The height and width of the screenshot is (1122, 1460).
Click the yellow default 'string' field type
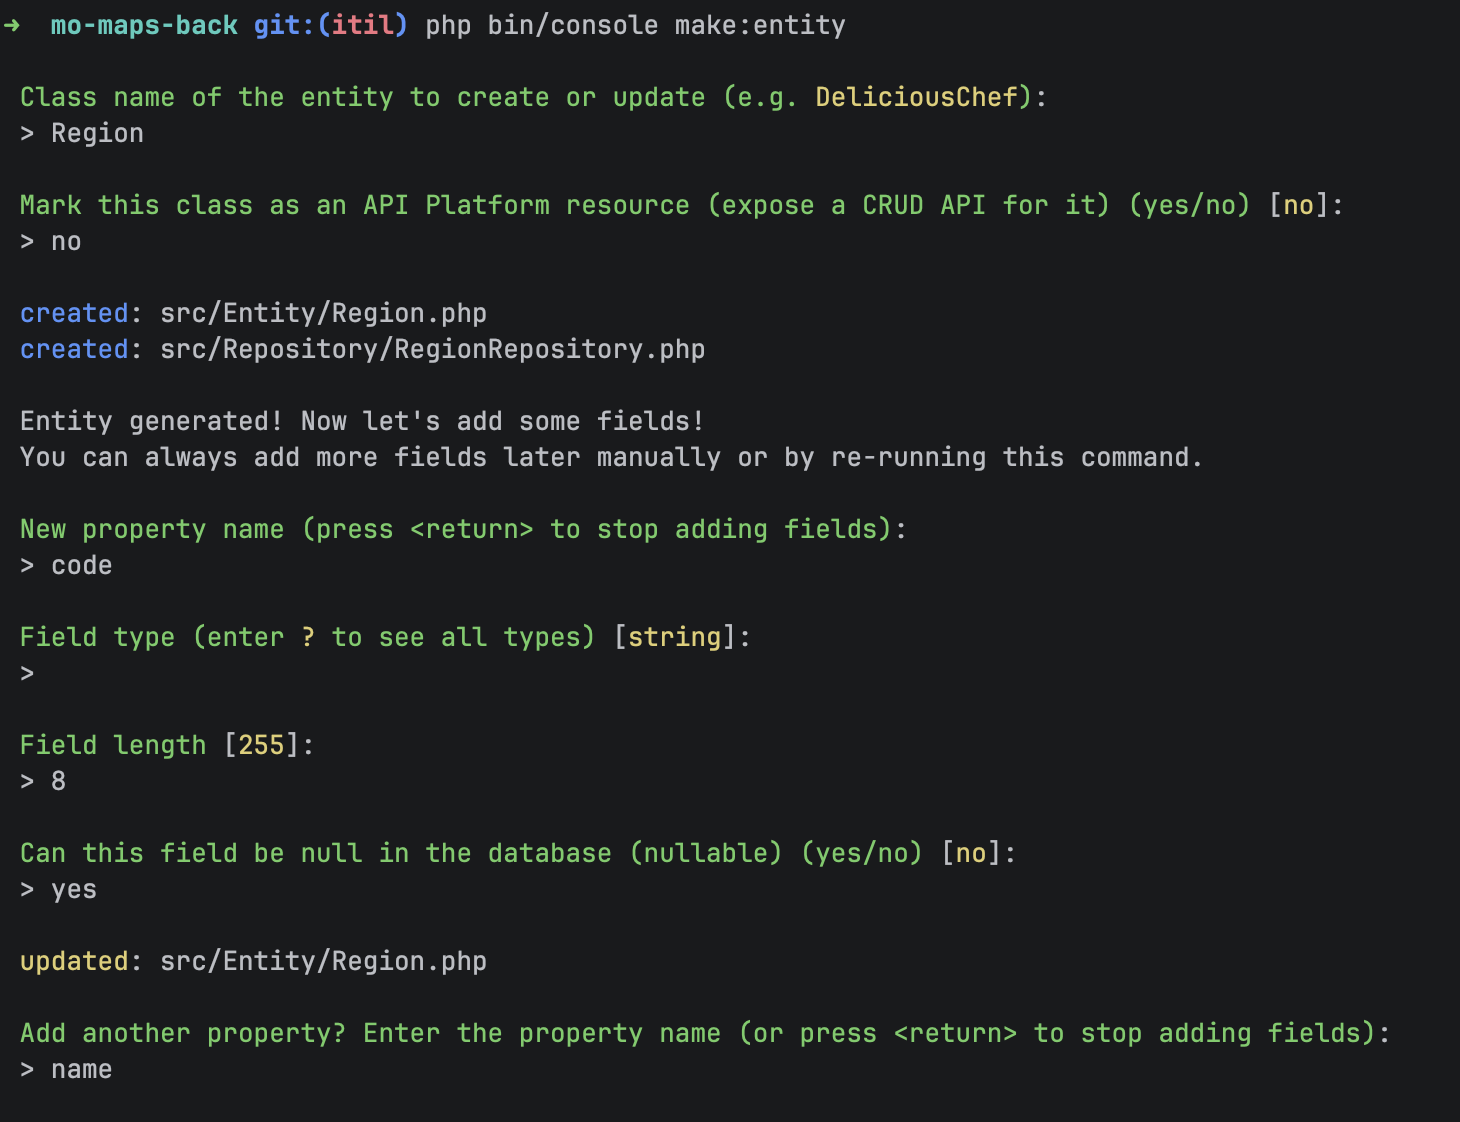[x=675, y=637]
